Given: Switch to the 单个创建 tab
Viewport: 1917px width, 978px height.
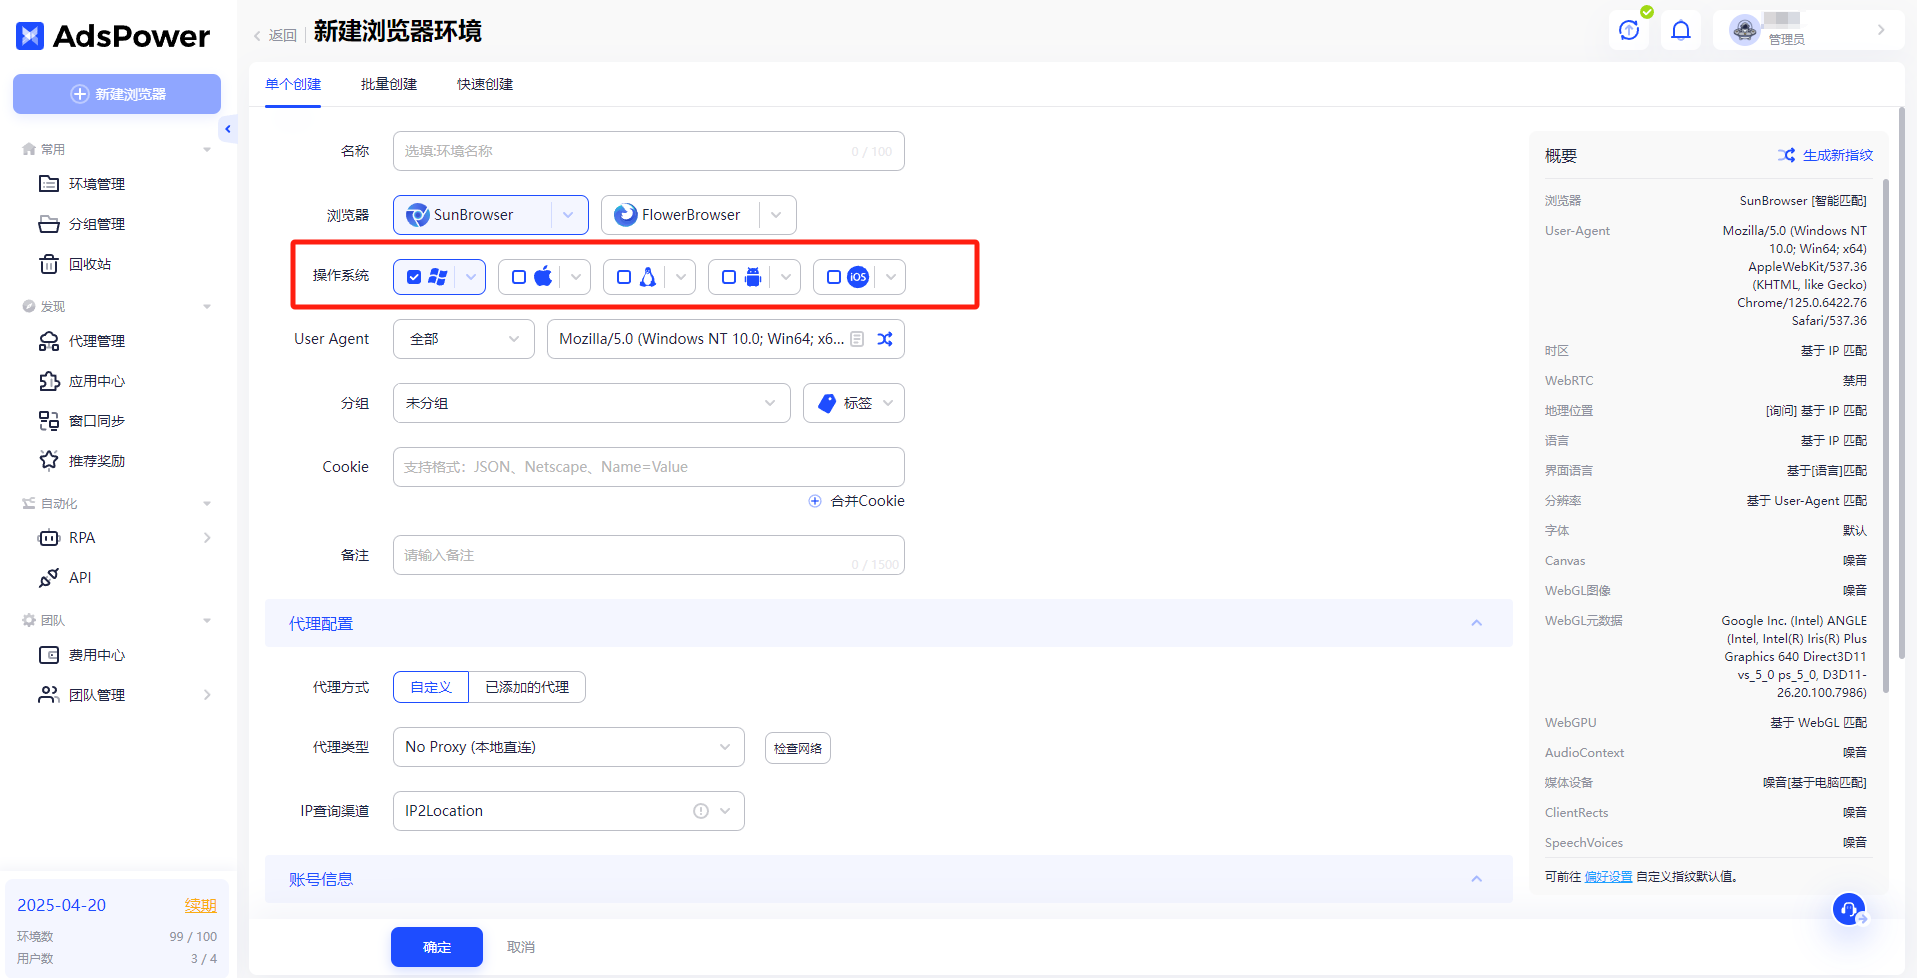Looking at the screenshot, I should pos(293,84).
